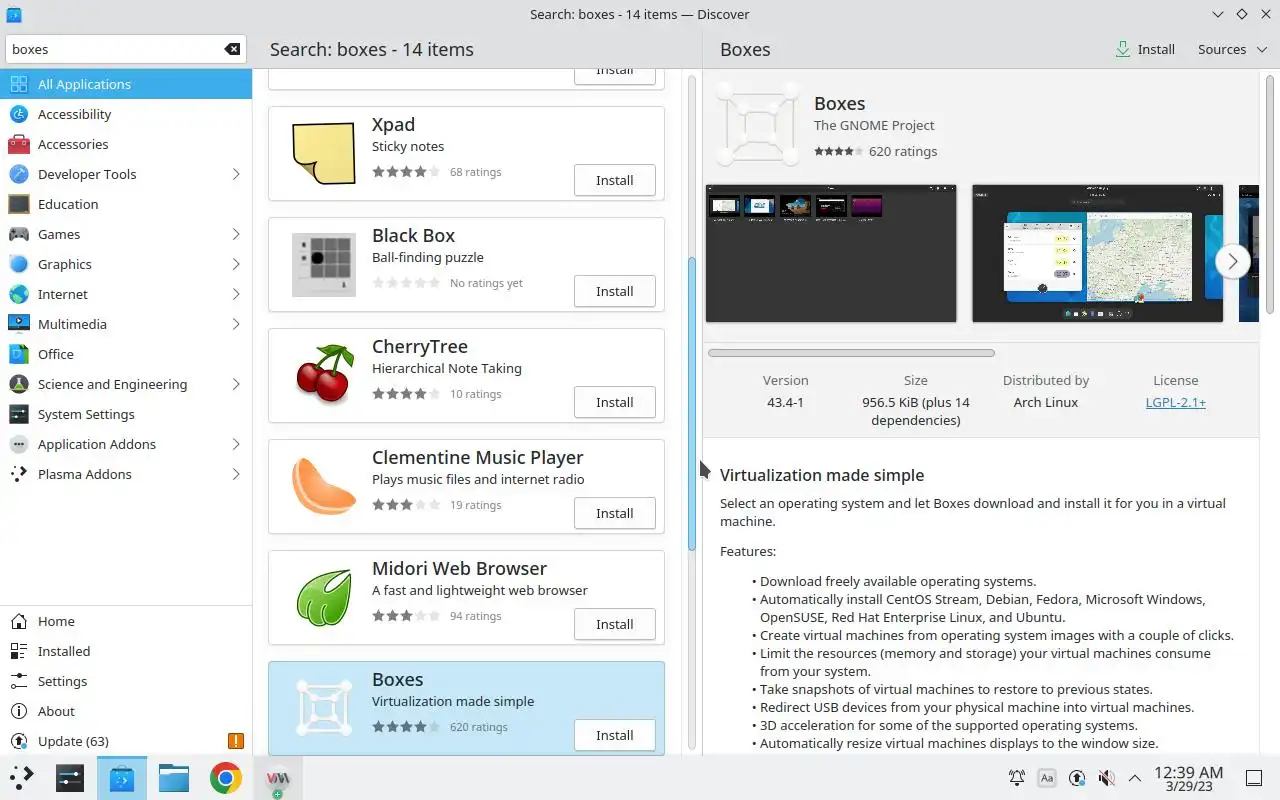1280x800 pixels.
Task: Click the Xpad sticky note icon
Action: pos(323,153)
